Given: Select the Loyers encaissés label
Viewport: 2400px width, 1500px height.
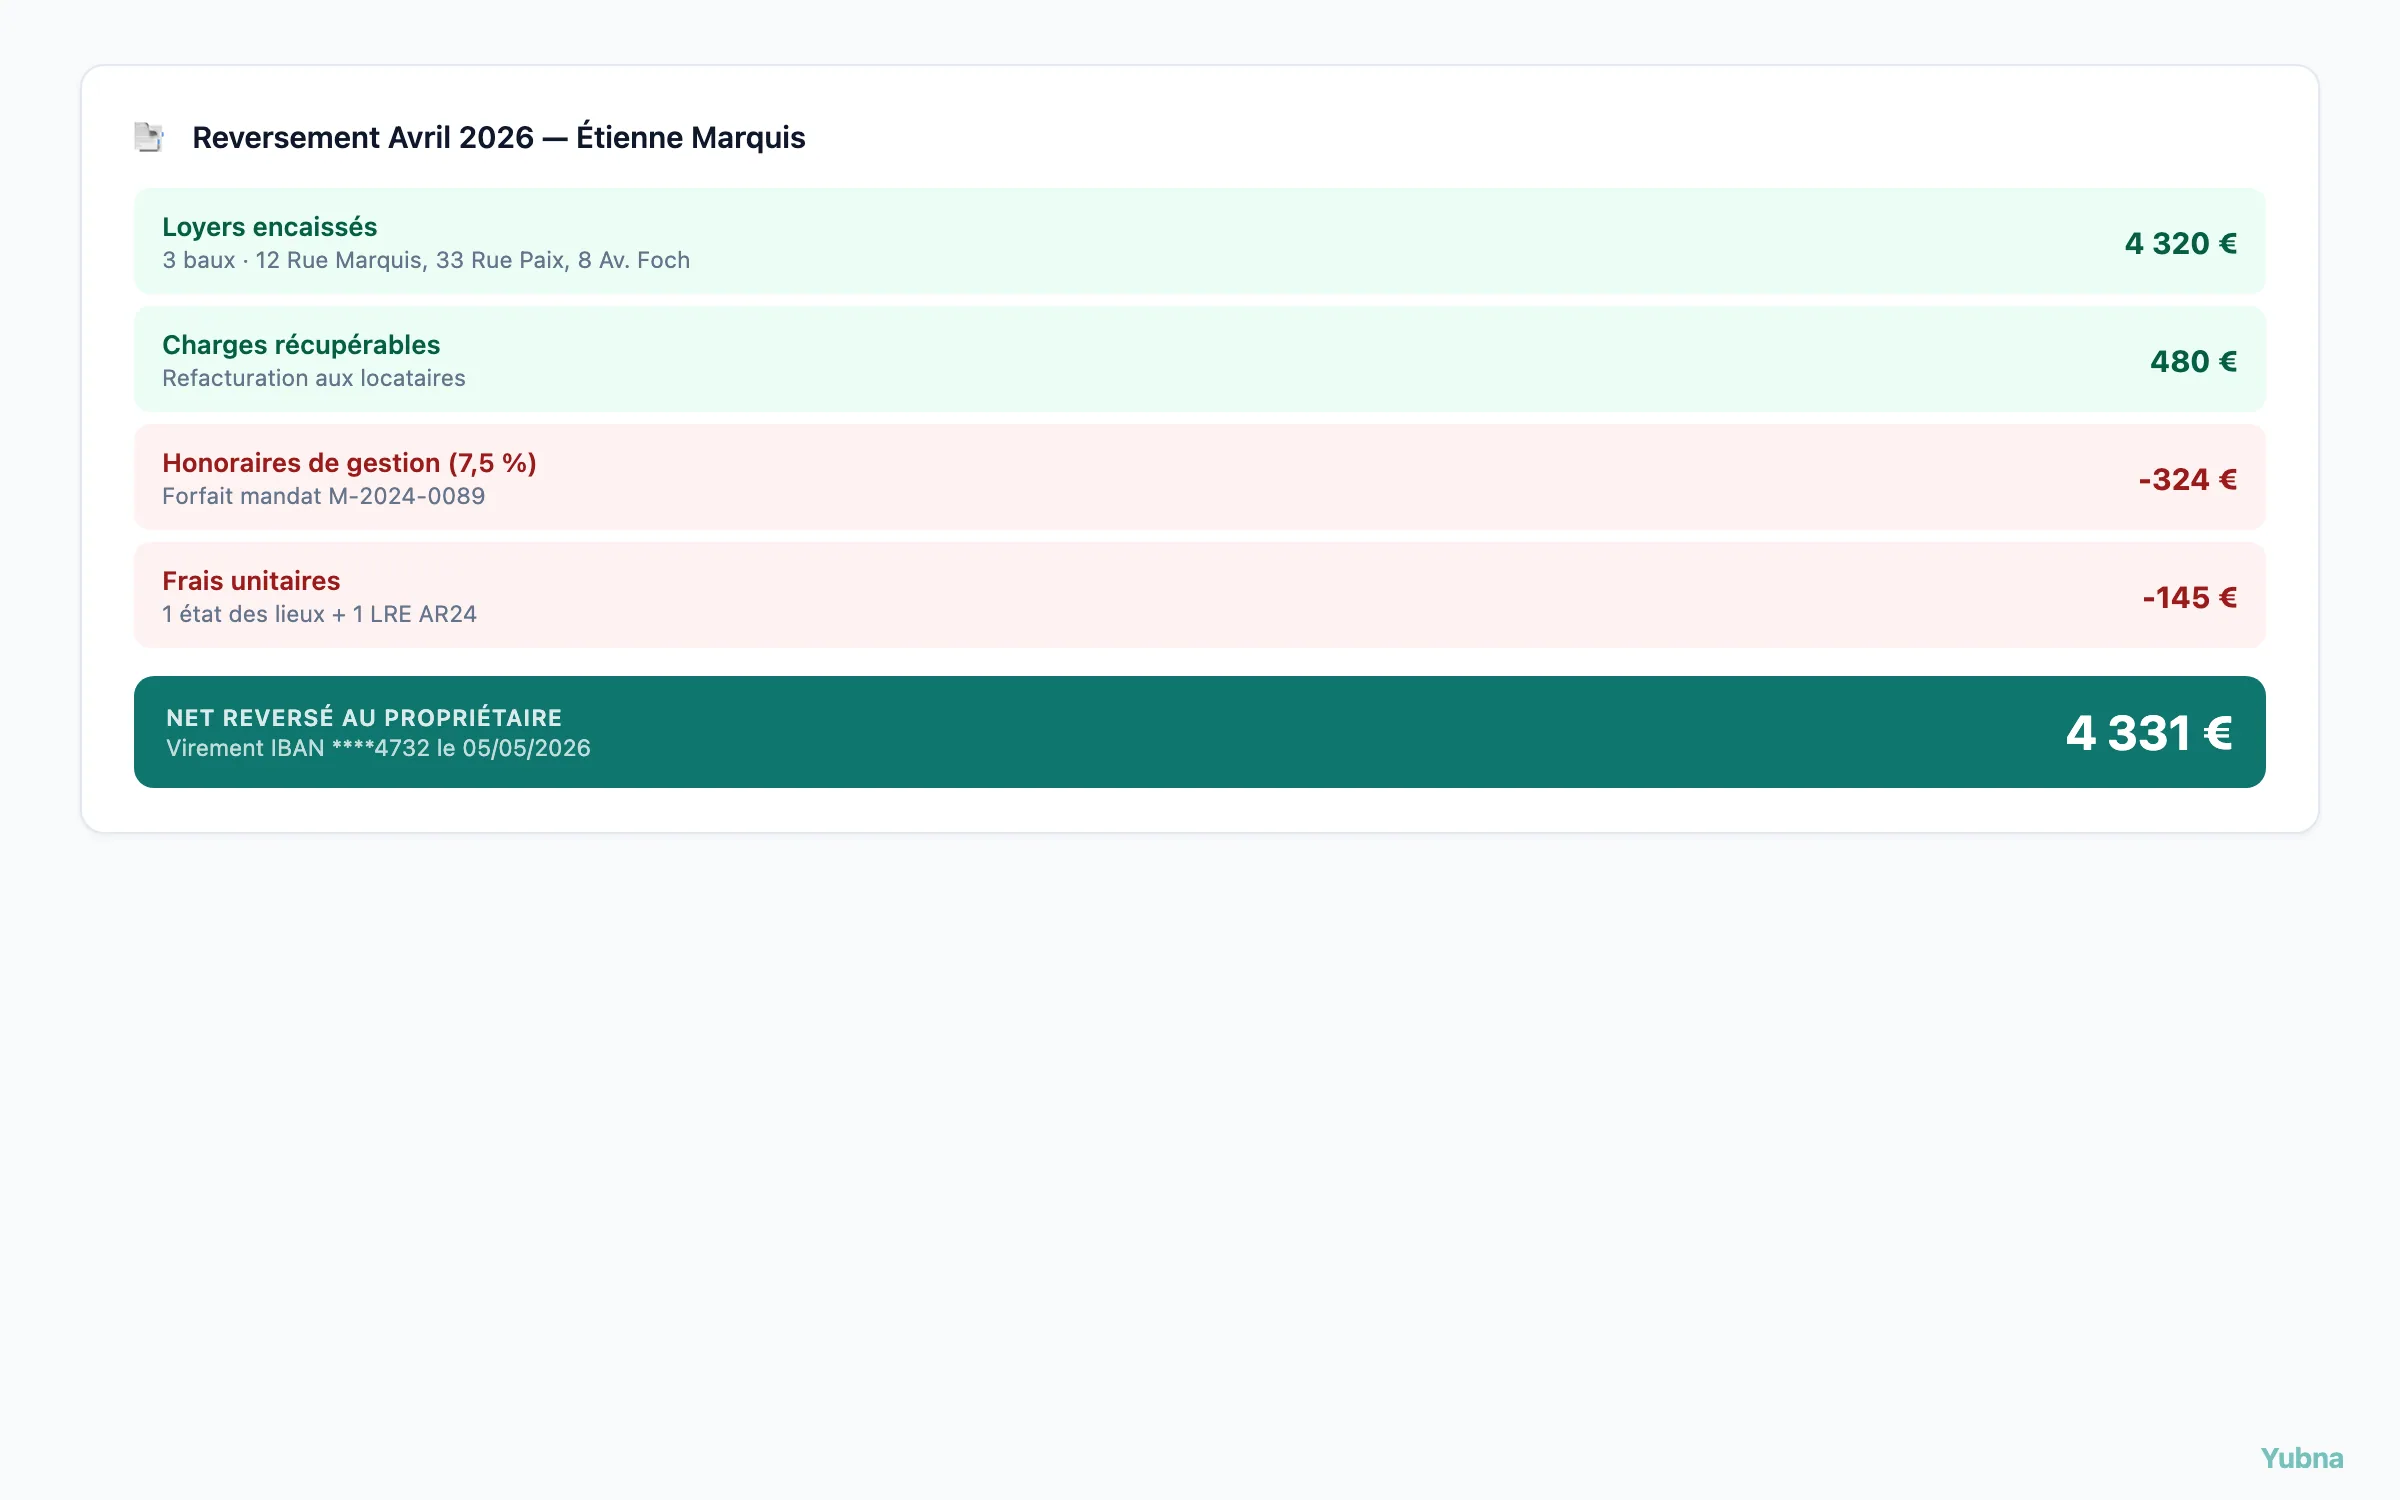Looking at the screenshot, I should (270, 227).
